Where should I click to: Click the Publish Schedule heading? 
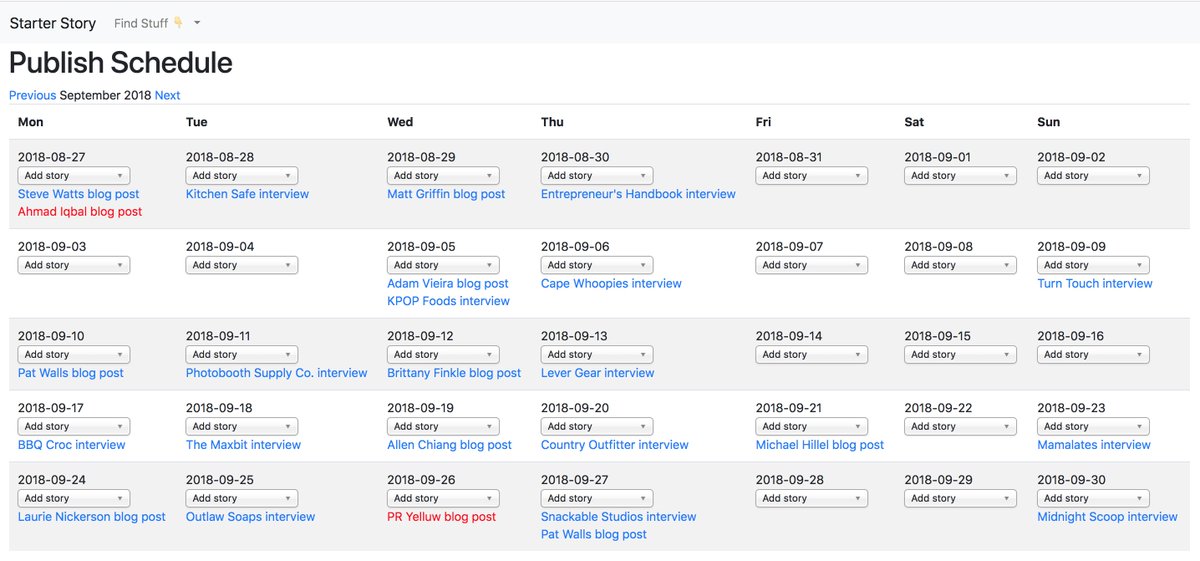tap(121, 63)
